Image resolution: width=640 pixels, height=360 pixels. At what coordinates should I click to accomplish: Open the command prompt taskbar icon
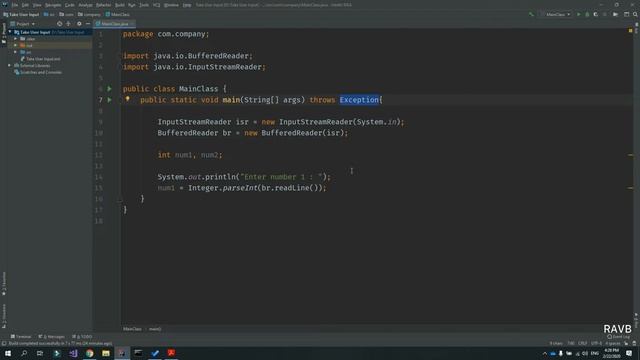tap(138, 353)
